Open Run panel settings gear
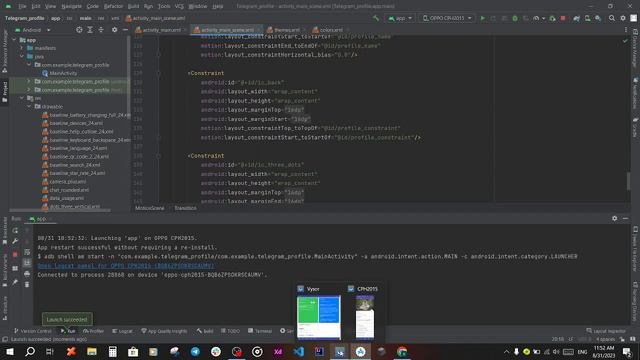640x360 pixels. tap(615, 219)
